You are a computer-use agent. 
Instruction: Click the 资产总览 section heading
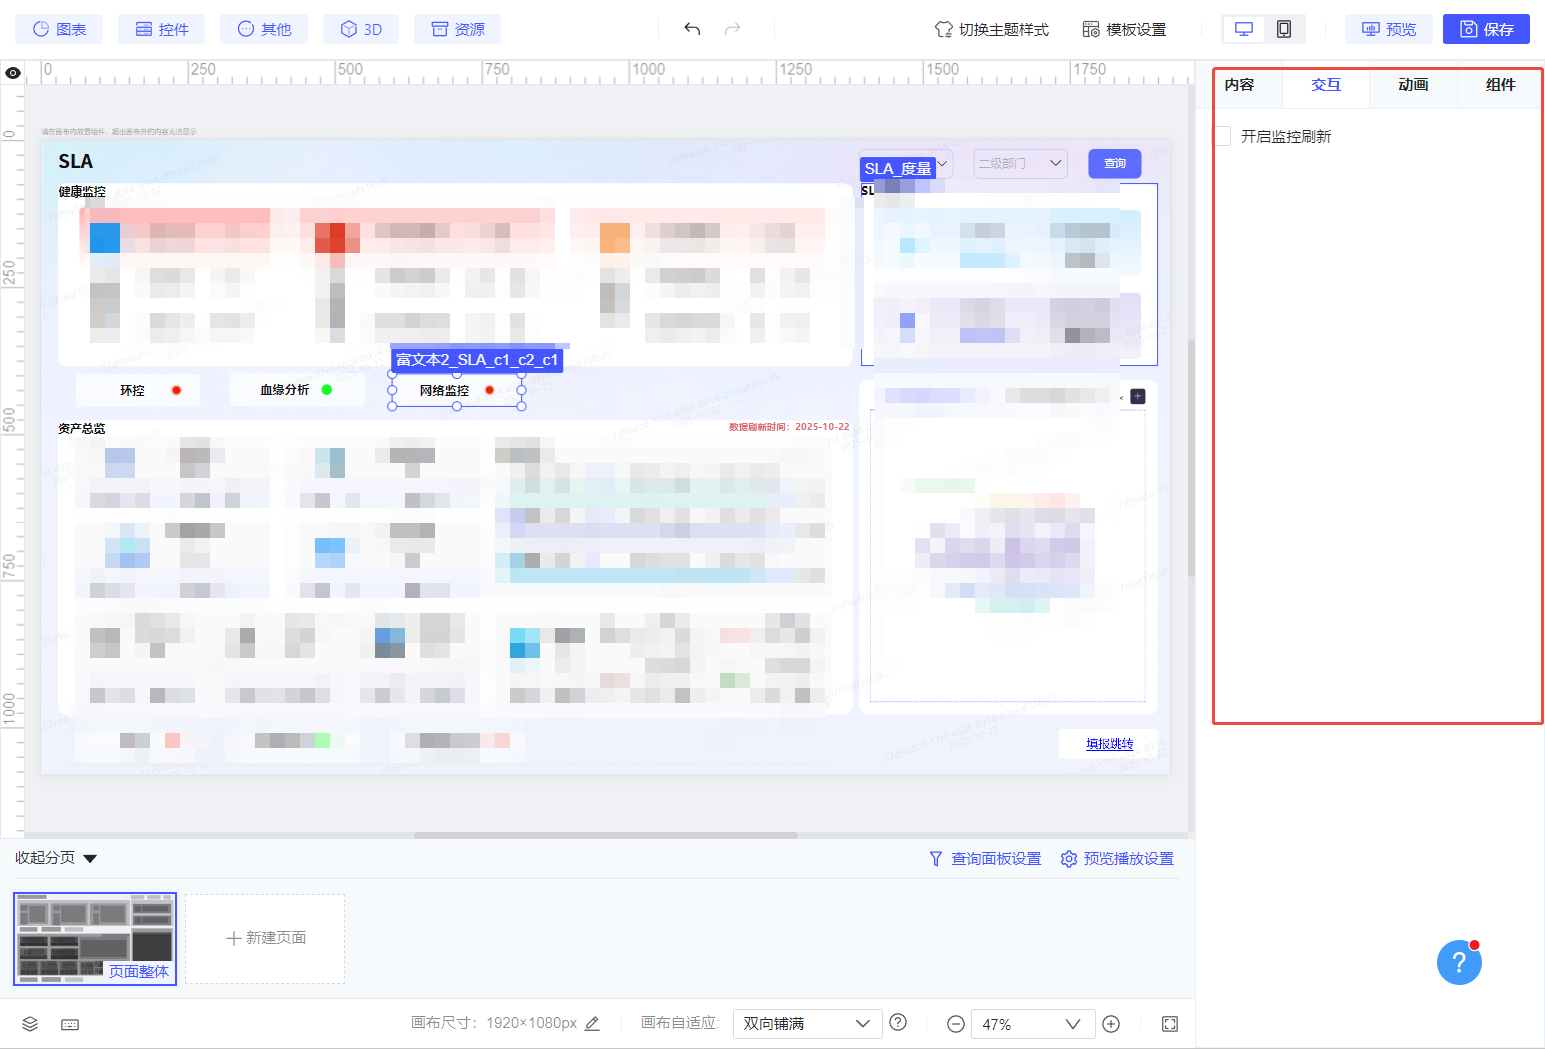[x=82, y=428]
